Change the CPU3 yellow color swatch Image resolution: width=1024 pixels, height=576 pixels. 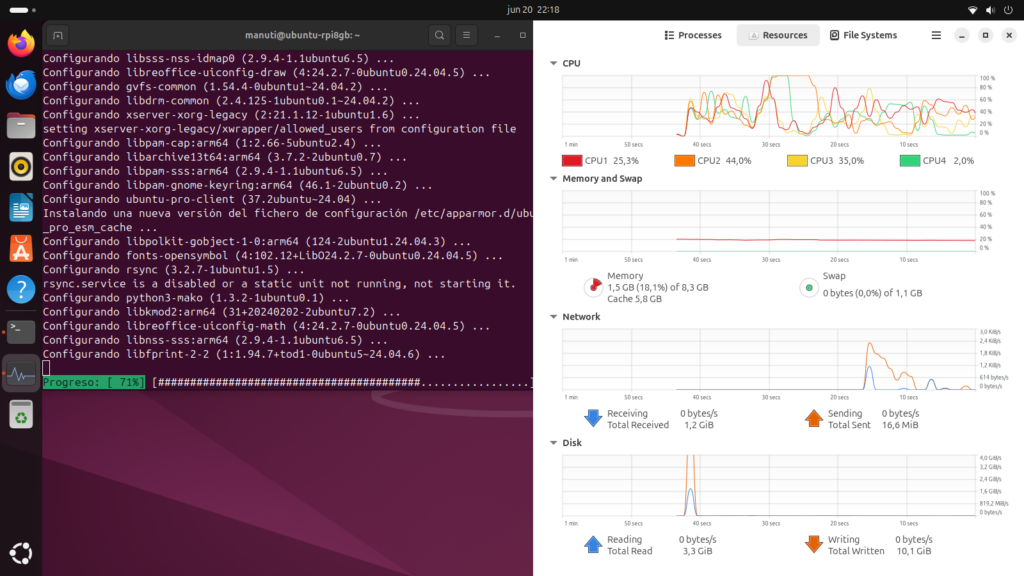(x=797, y=161)
